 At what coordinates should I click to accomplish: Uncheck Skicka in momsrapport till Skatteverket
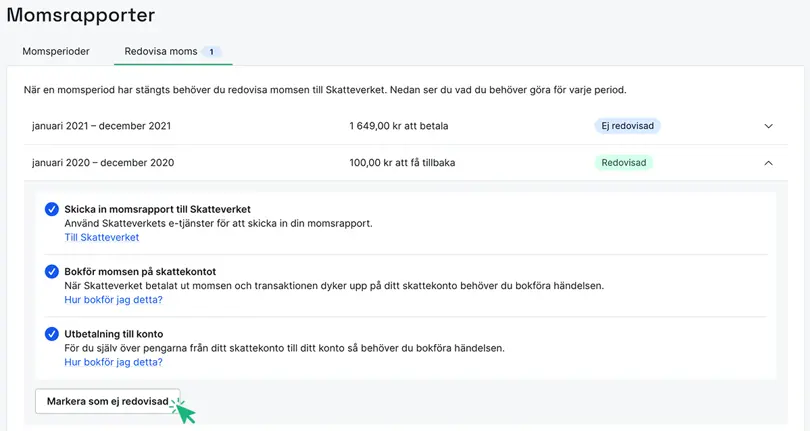click(52, 209)
